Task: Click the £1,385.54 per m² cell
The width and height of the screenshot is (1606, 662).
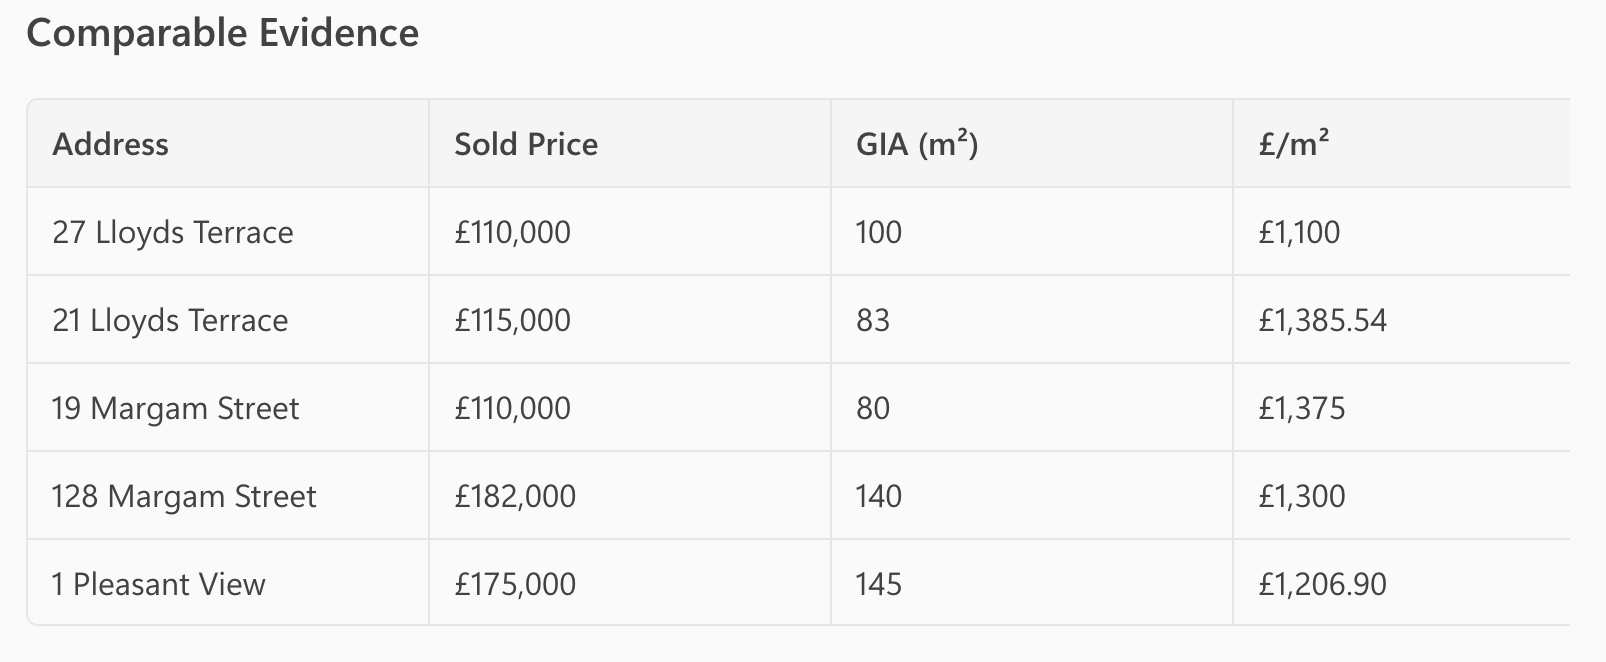Action: tap(1323, 320)
